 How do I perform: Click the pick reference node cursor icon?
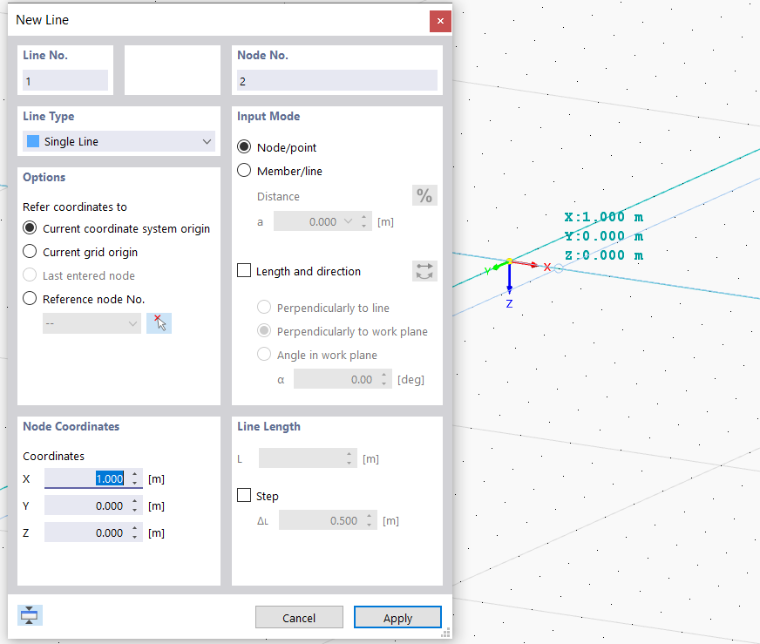pyautogui.click(x=159, y=323)
